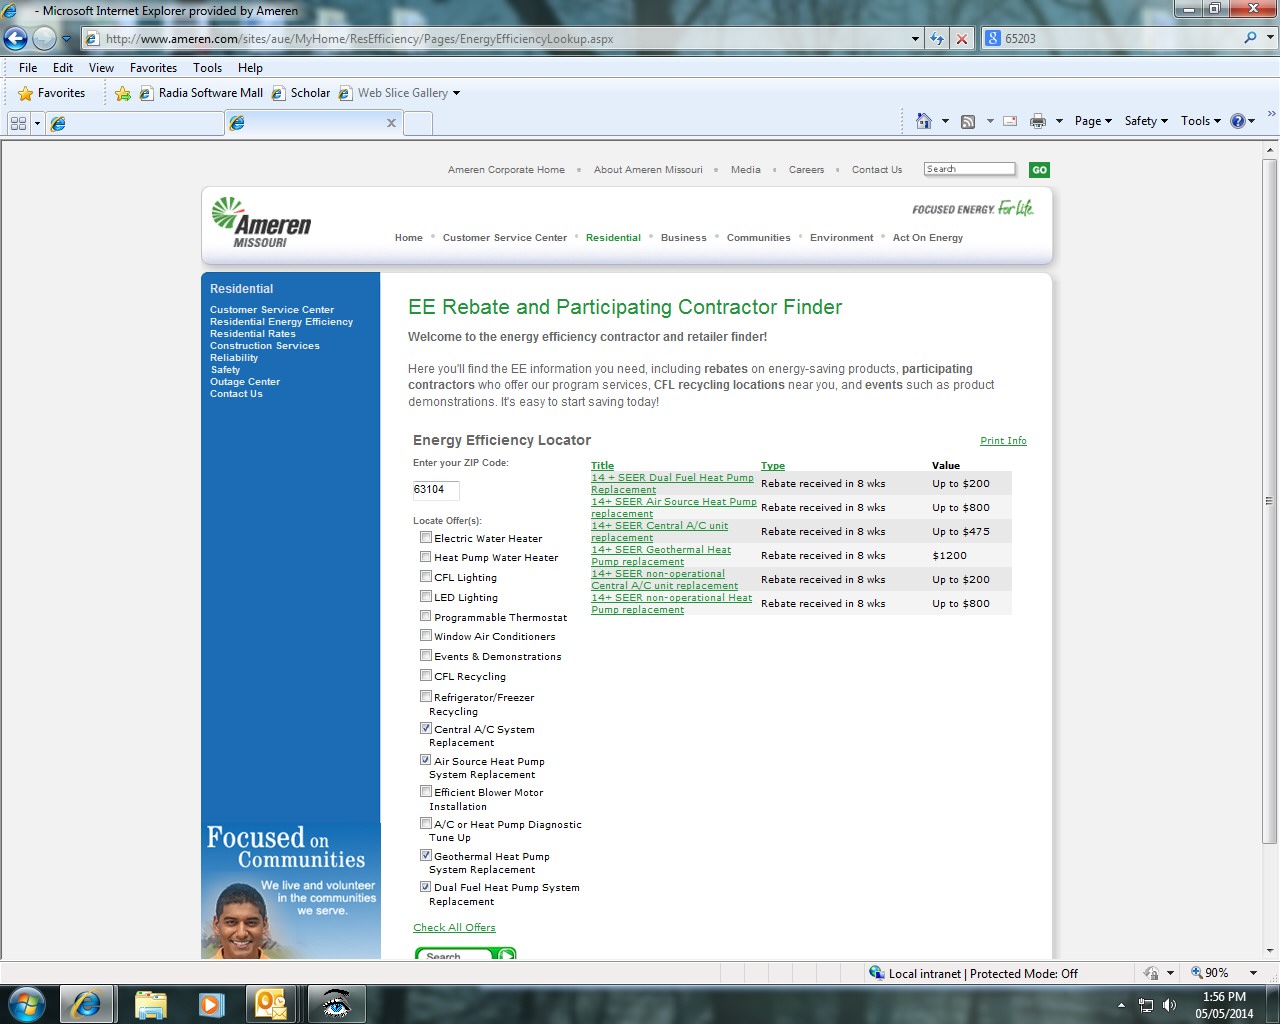Screen dimensions: 1280x1024
Task: Click the RSS feeds icon
Action: (968, 121)
